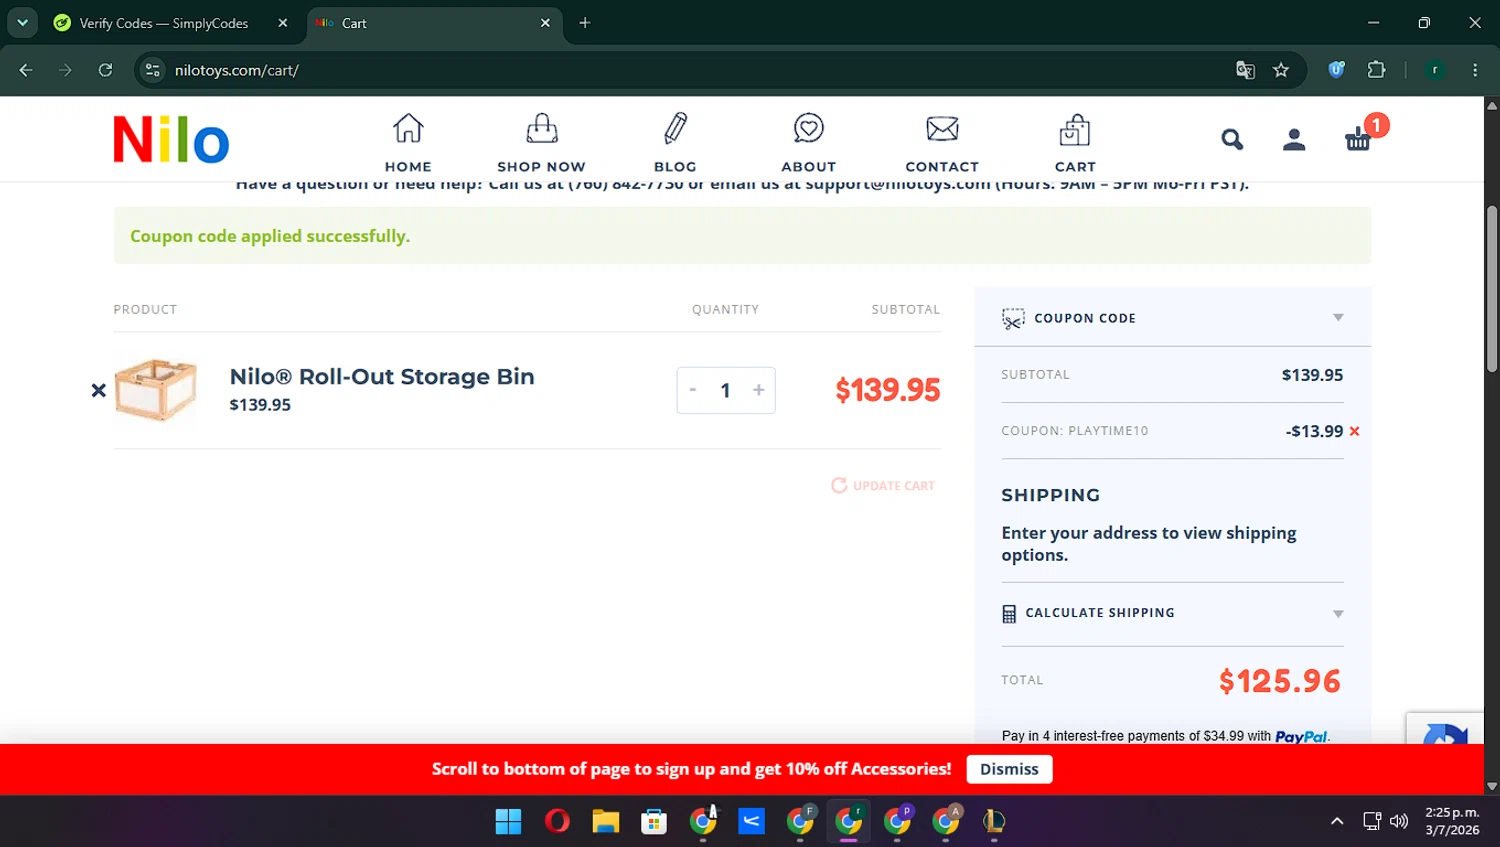Click the PayPal link in payment note

(1301, 736)
